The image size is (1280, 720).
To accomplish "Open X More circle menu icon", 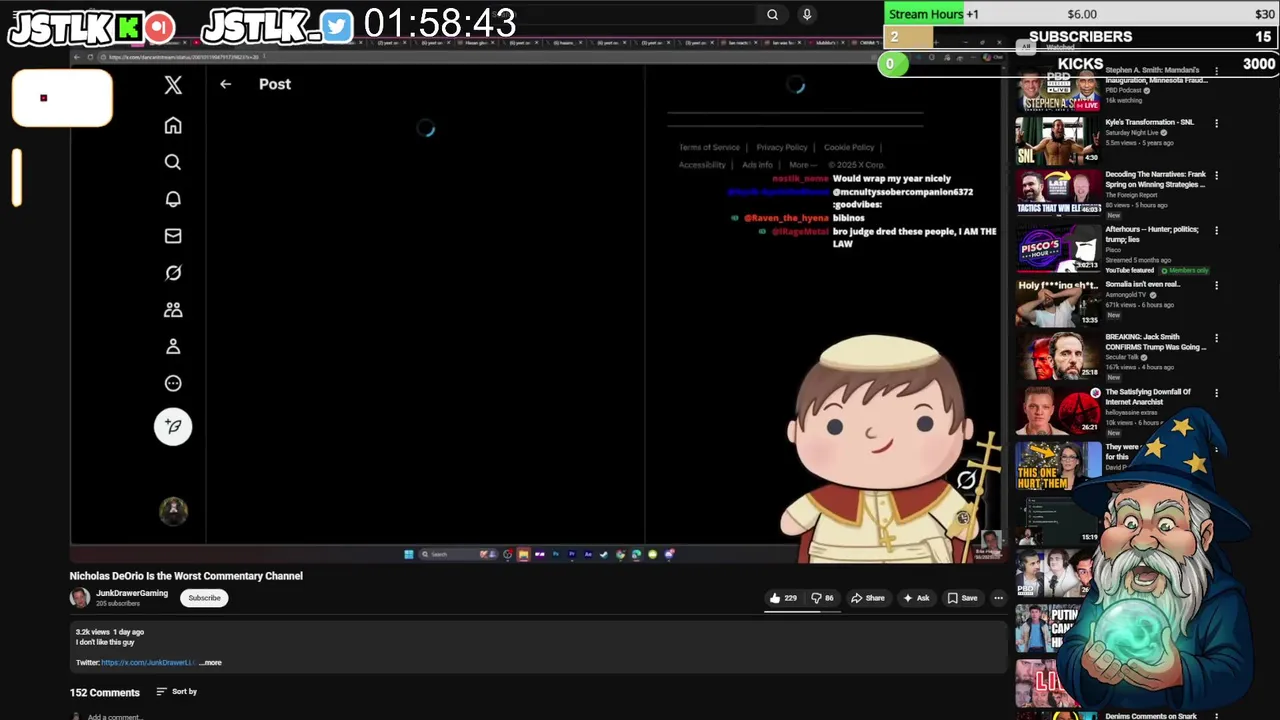I will point(173,383).
